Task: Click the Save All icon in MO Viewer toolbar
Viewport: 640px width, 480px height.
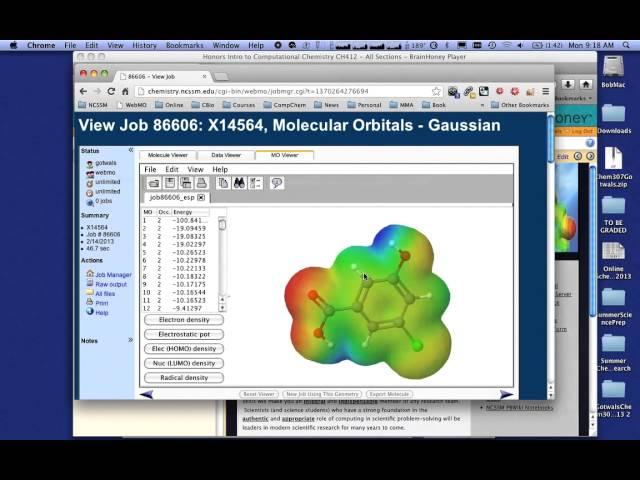Action: point(186,183)
